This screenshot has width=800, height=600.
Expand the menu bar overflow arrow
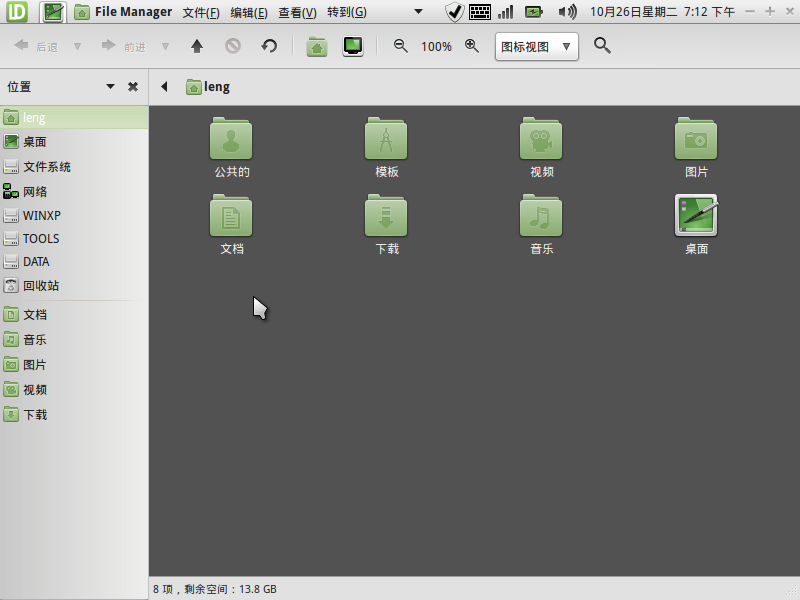tap(418, 12)
